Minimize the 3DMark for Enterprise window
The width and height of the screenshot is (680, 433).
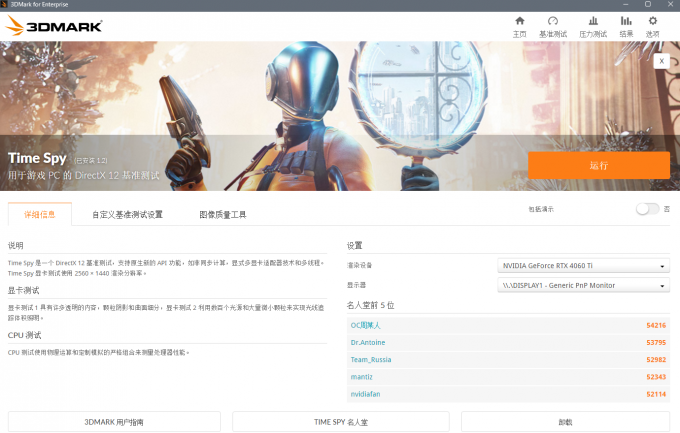point(625,4)
